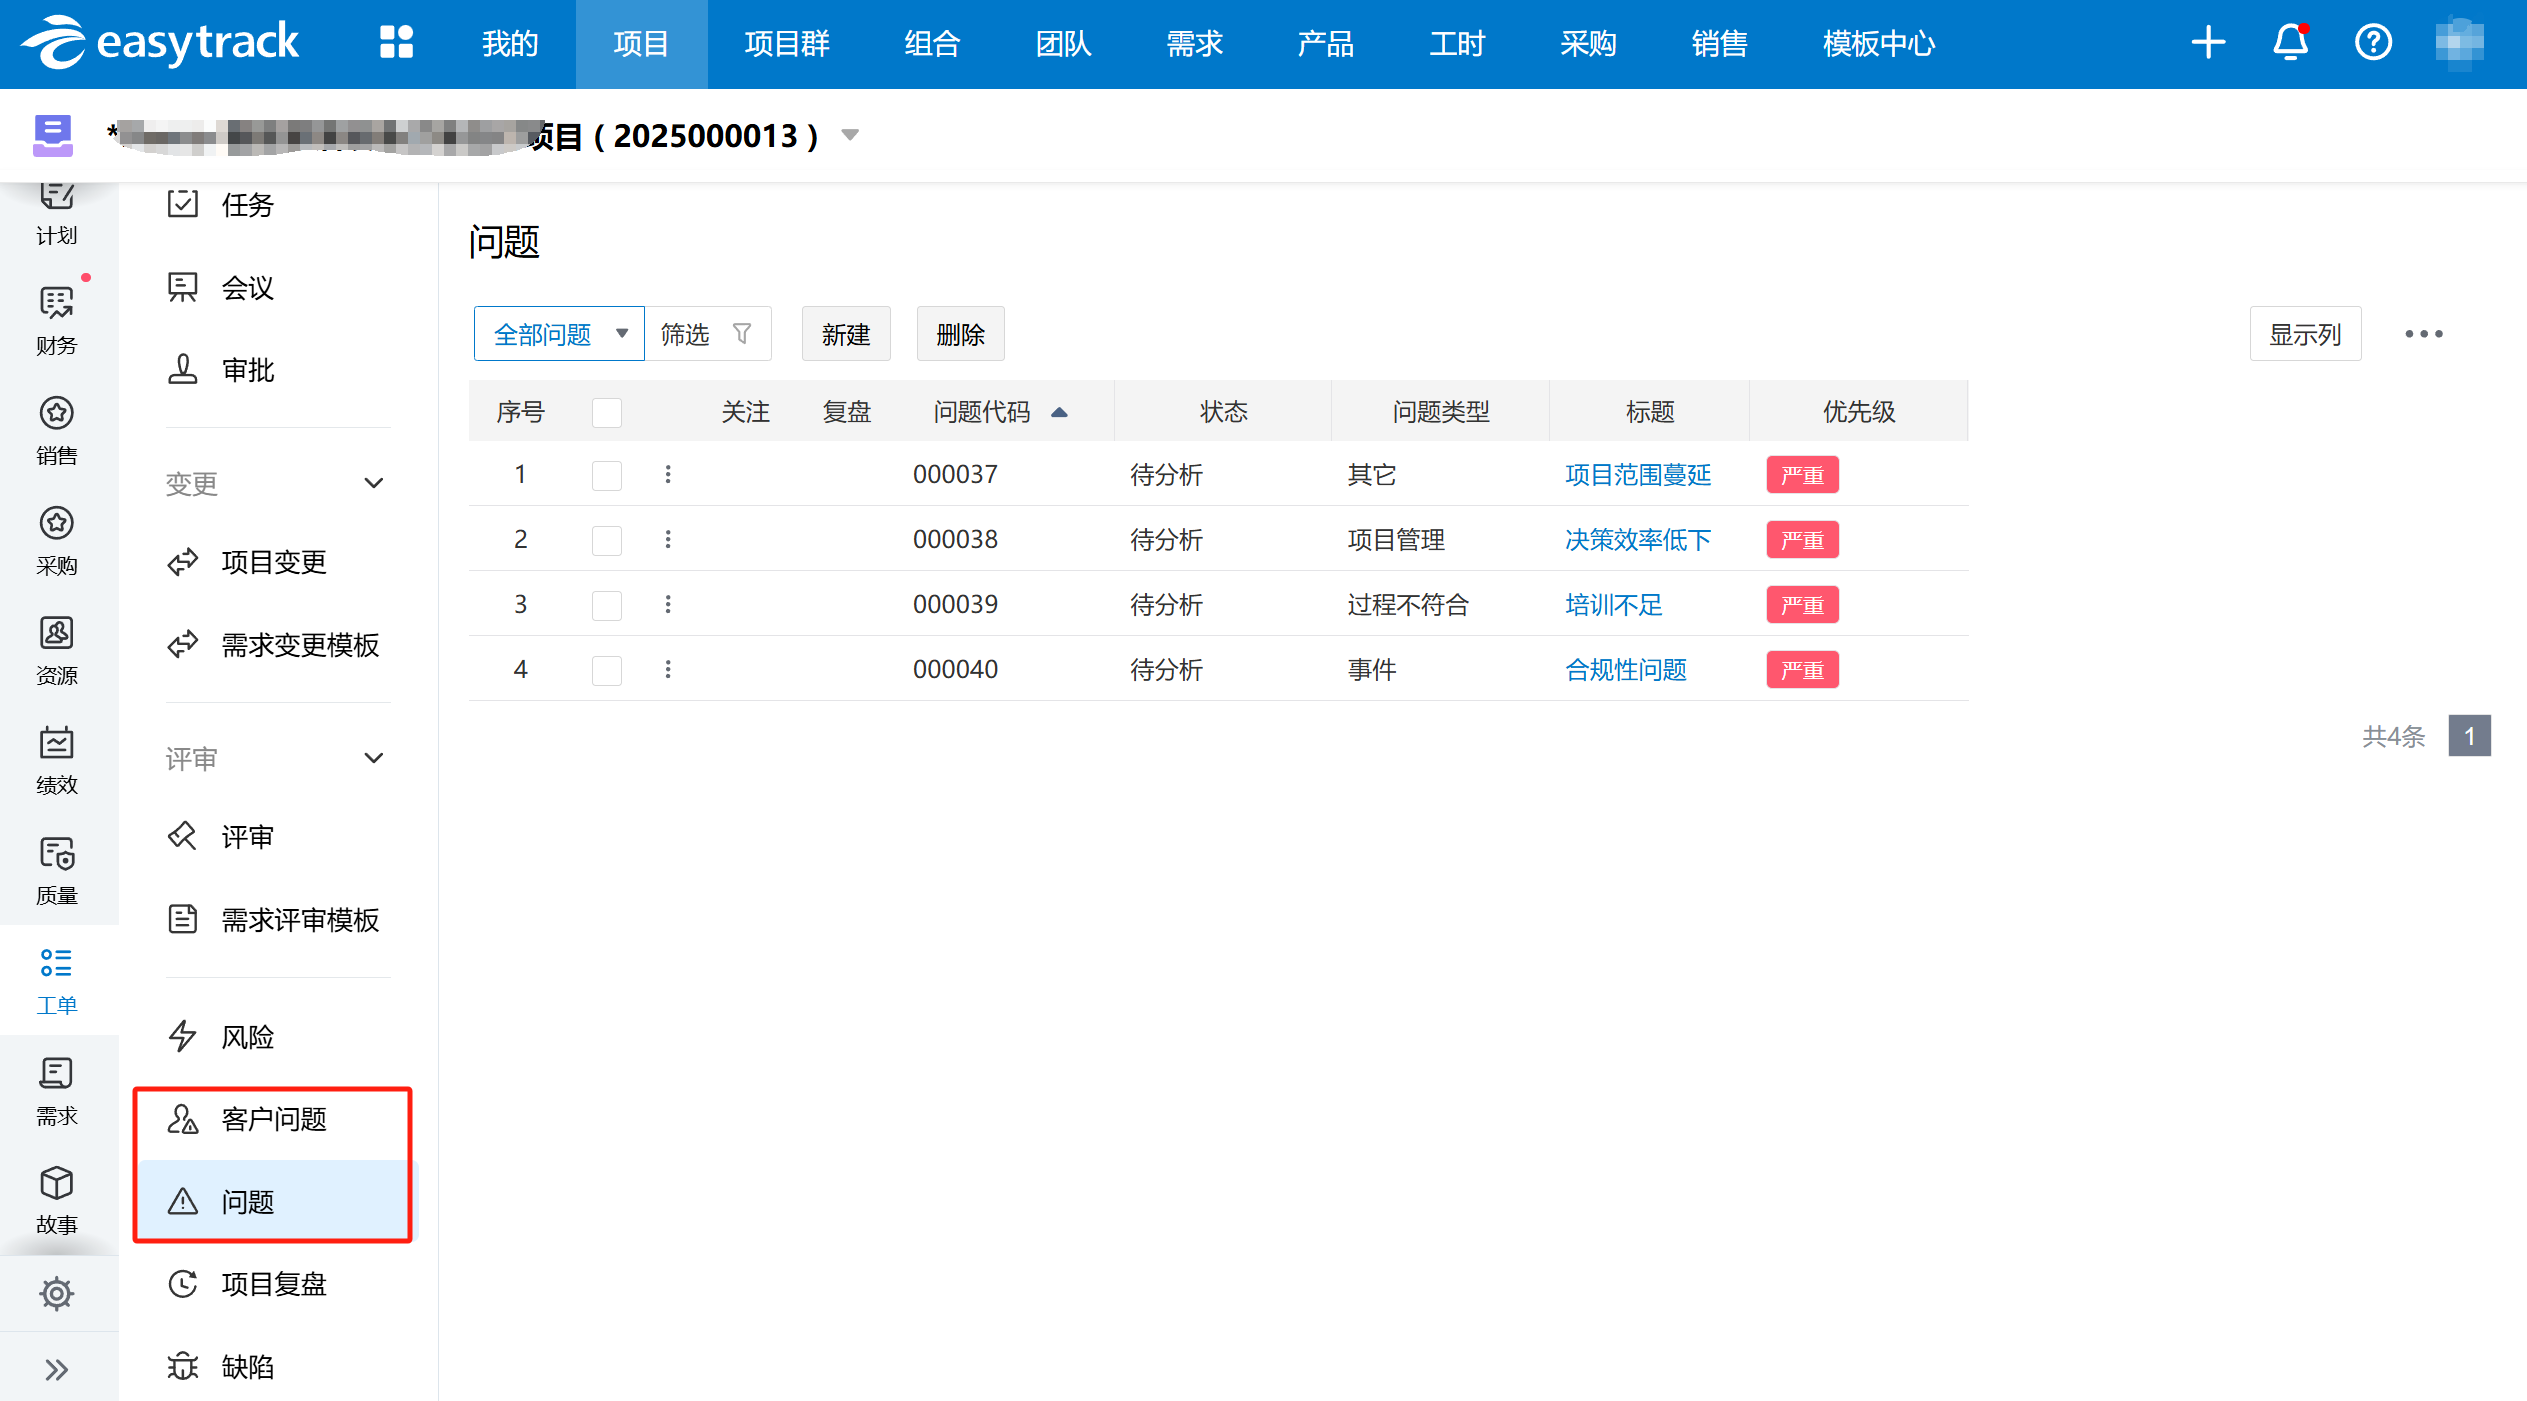Switch to the 项目群 top tab

(x=787, y=44)
